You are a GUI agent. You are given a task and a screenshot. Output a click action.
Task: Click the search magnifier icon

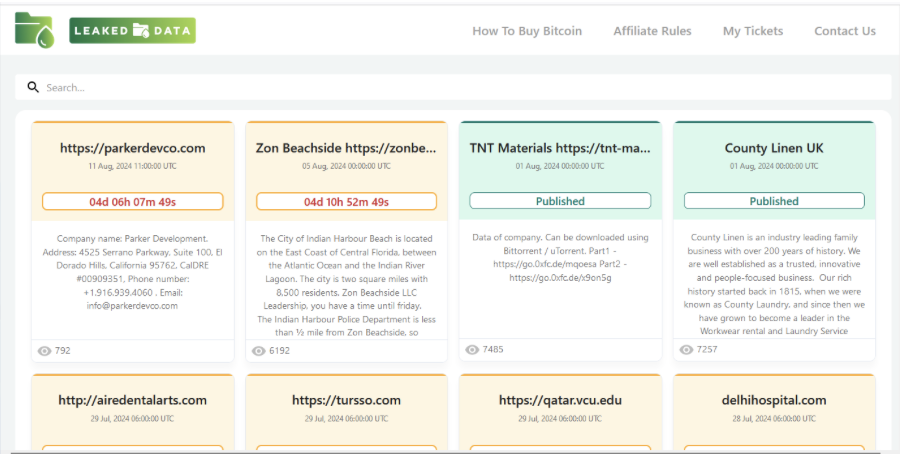click(33, 87)
